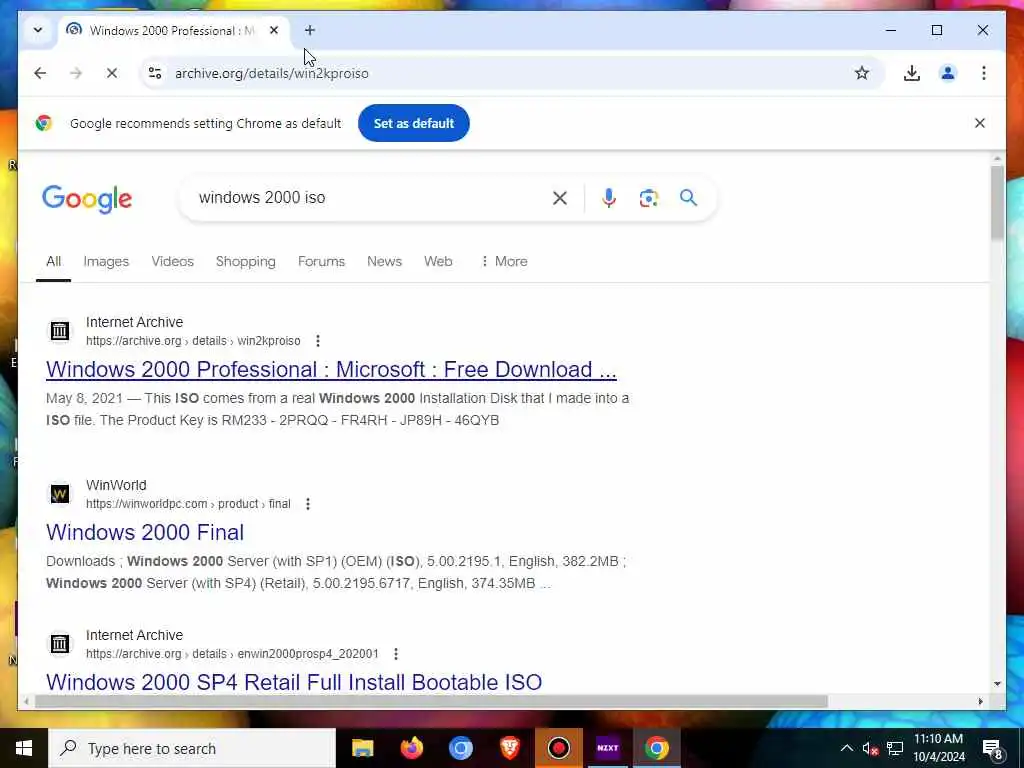Dismiss the default browser infobar
1024x768 pixels.
coord(980,123)
